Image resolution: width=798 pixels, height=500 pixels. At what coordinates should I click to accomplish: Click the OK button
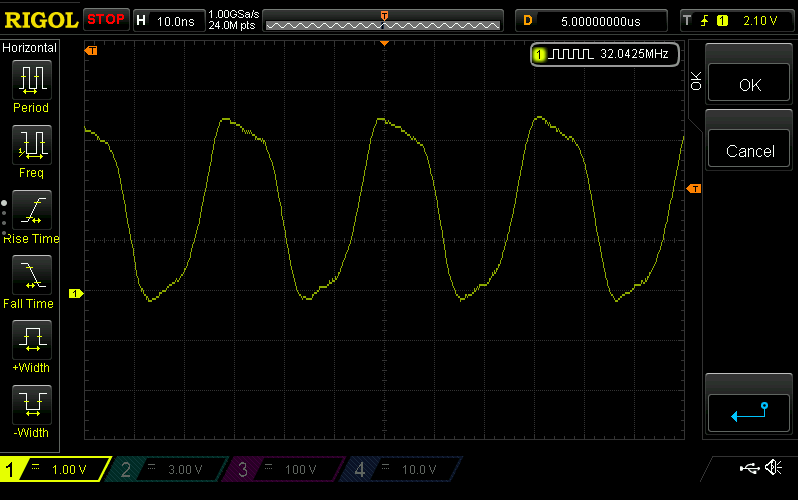749,83
